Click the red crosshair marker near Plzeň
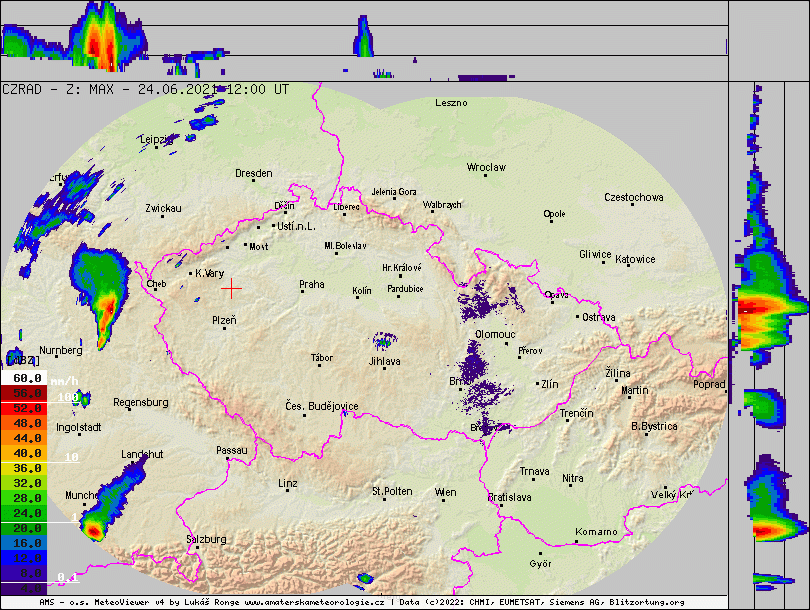810x610 pixels. [x=231, y=288]
